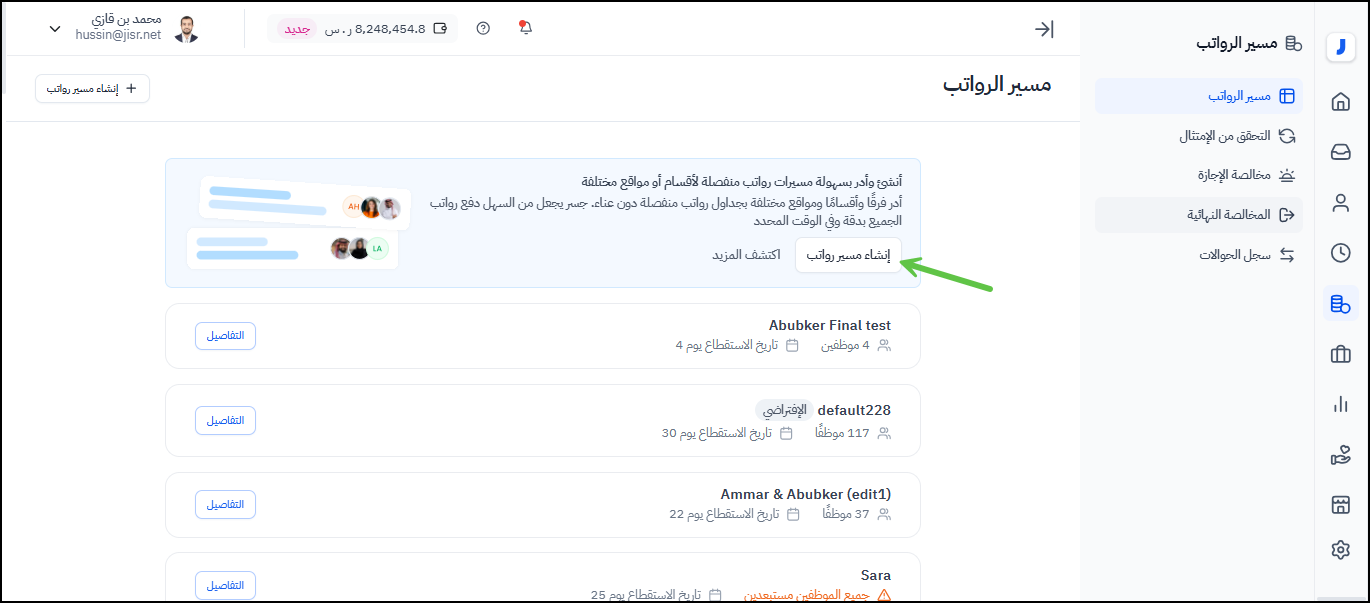Open the employees person icon
This screenshot has width=1370, height=603.
click(1340, 203)
